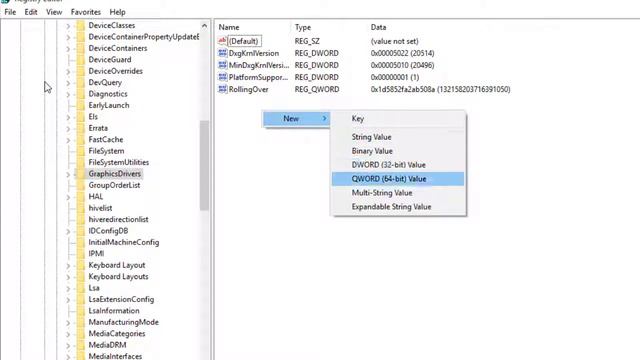Select the DeviceContainerPropertyUpdate key
This screenshot has width=640, height=360.
coord(144,37)
